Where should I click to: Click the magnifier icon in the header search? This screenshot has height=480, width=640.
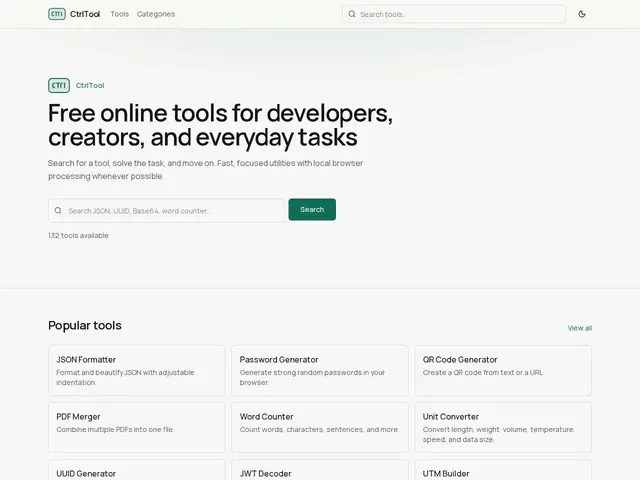[352, 14]
